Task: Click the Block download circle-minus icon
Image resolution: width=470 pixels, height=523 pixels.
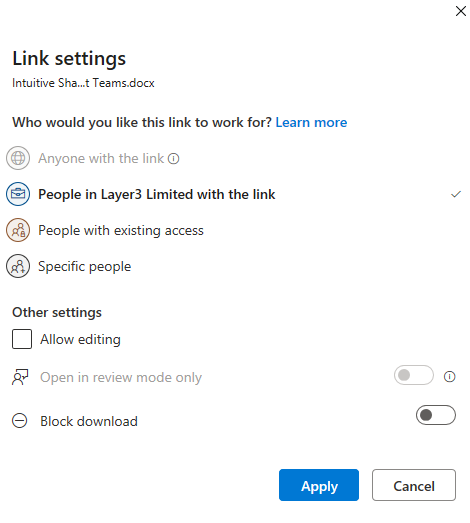Action: [20, 421]
